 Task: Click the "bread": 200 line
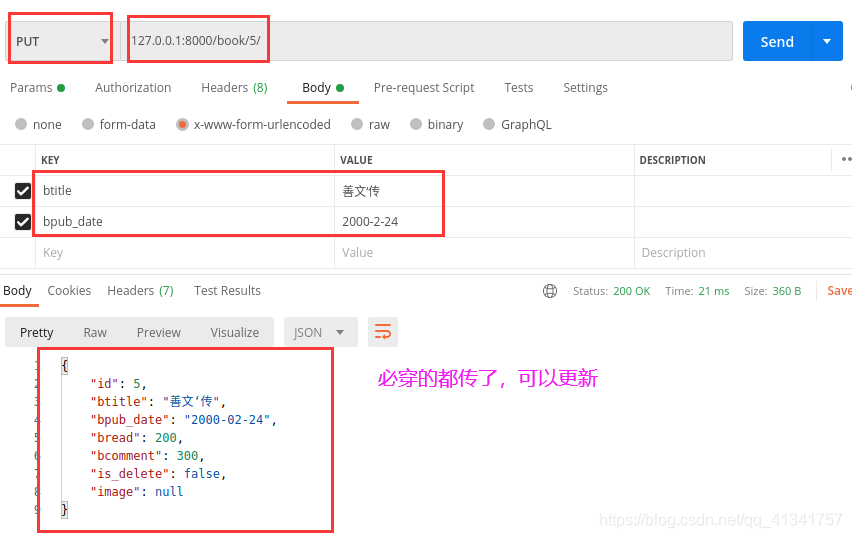tap(136, 437)
